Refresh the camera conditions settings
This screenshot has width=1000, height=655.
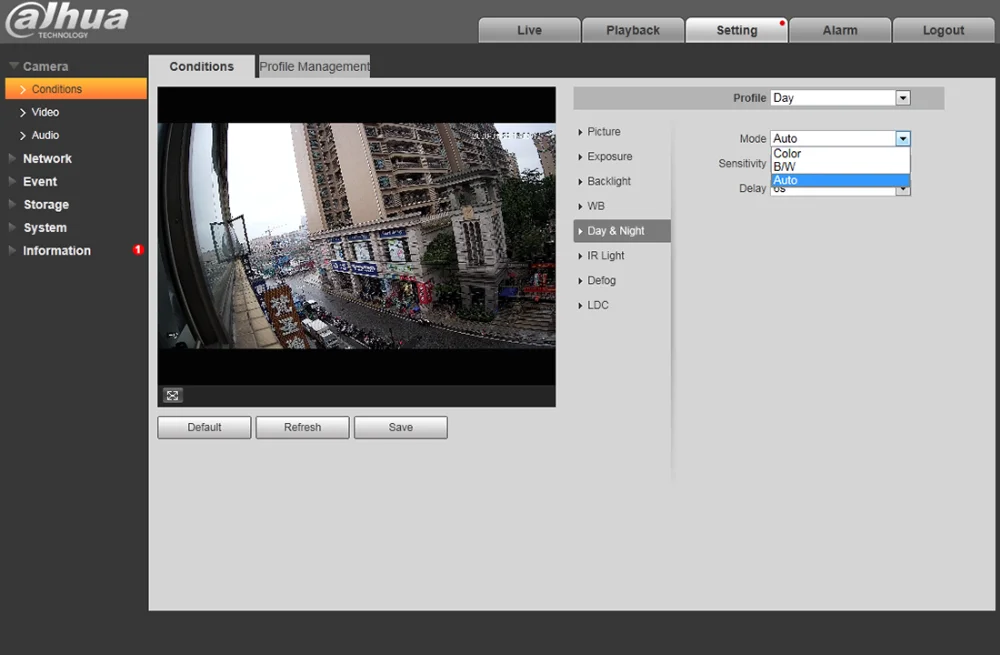coord(302,427)
